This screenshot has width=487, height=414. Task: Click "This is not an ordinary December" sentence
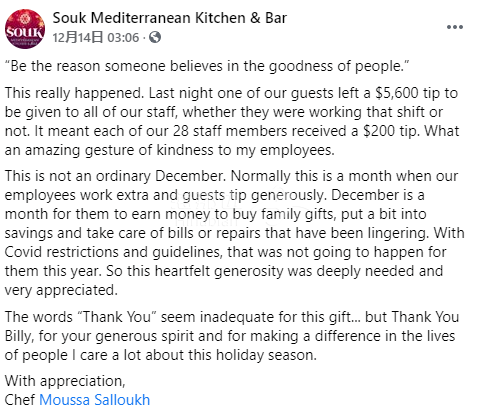pos(114,176)
